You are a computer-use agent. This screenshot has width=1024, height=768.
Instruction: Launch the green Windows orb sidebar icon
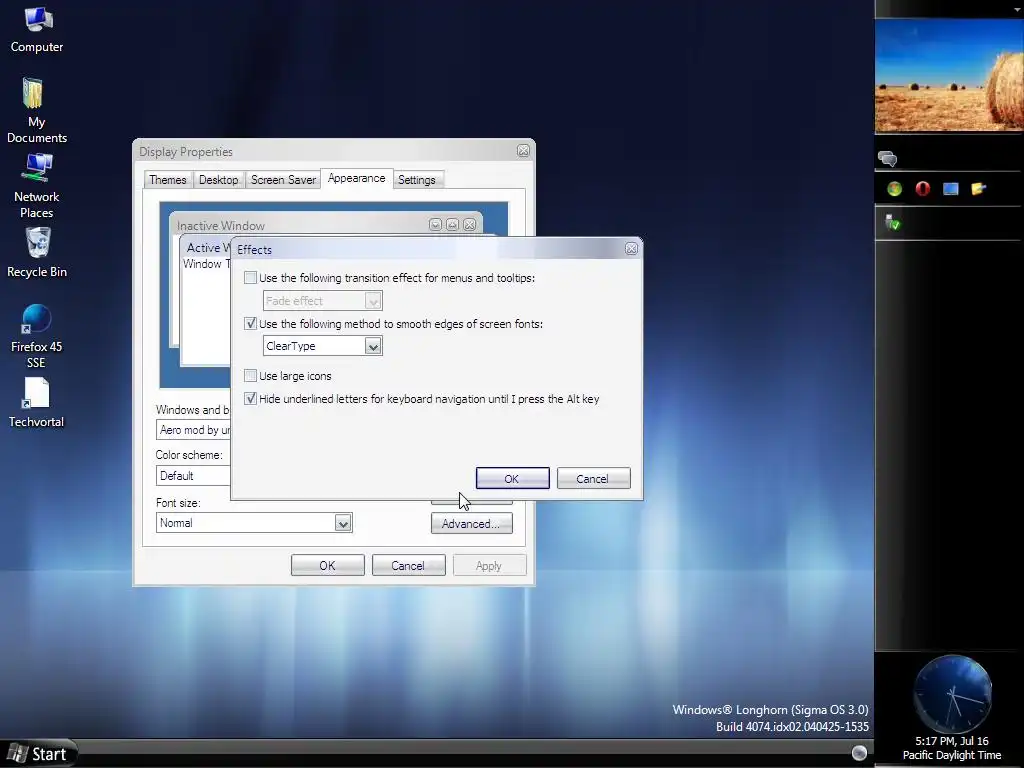[895, 189]
